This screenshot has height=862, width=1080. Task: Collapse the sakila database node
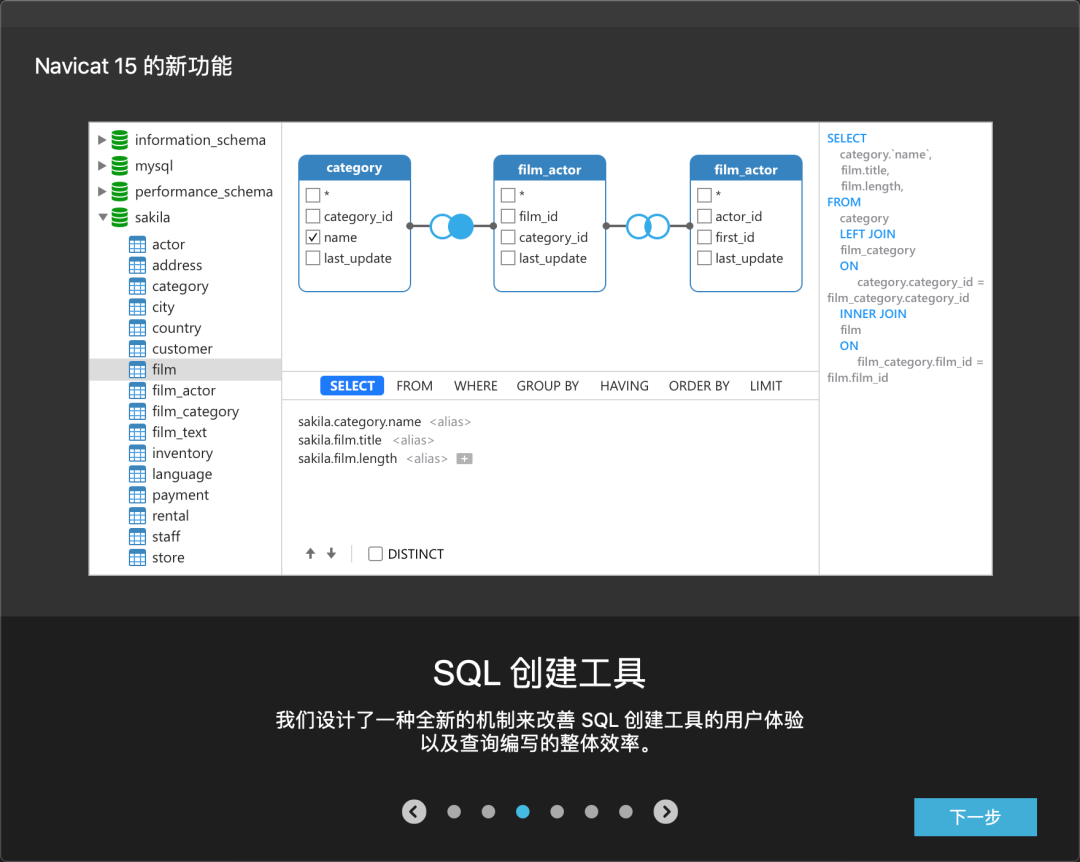[x=103, y=217]
